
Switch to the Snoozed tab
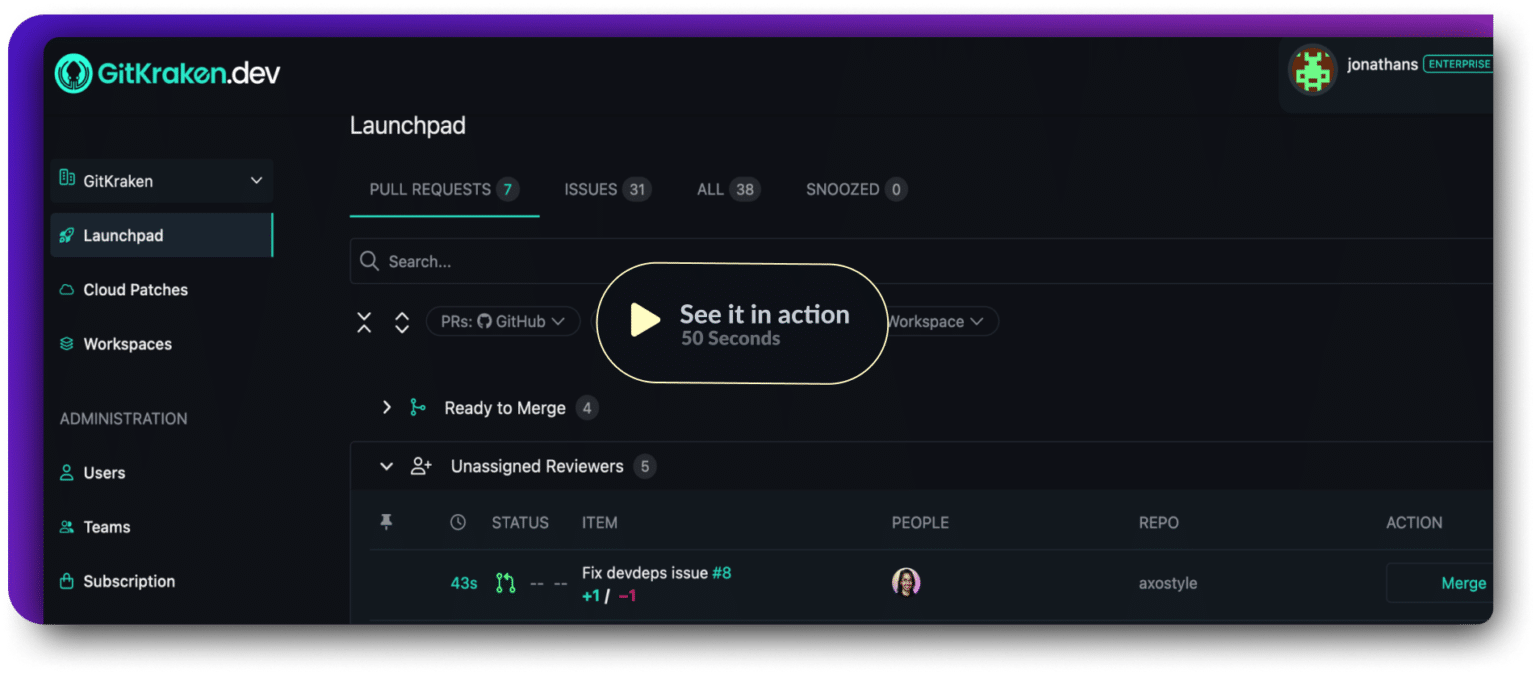(856, 189)
